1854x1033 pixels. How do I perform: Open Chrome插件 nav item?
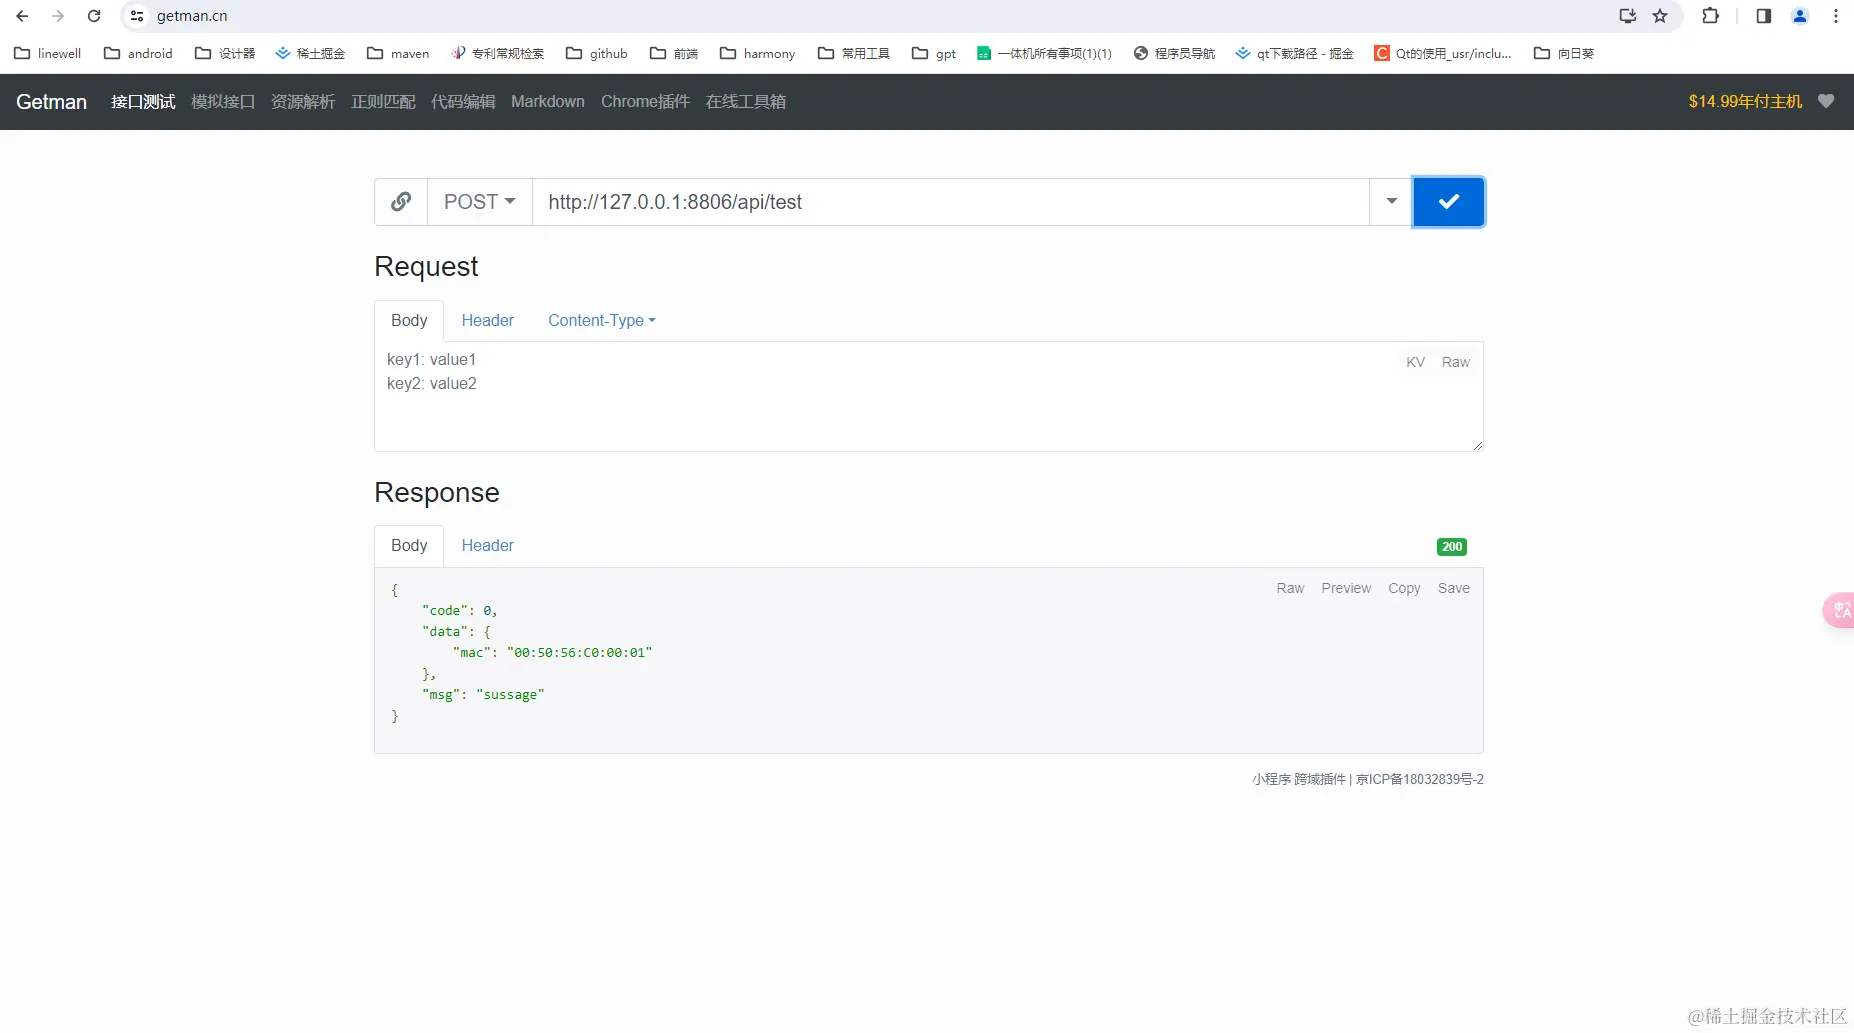click(x=645, y=102)
